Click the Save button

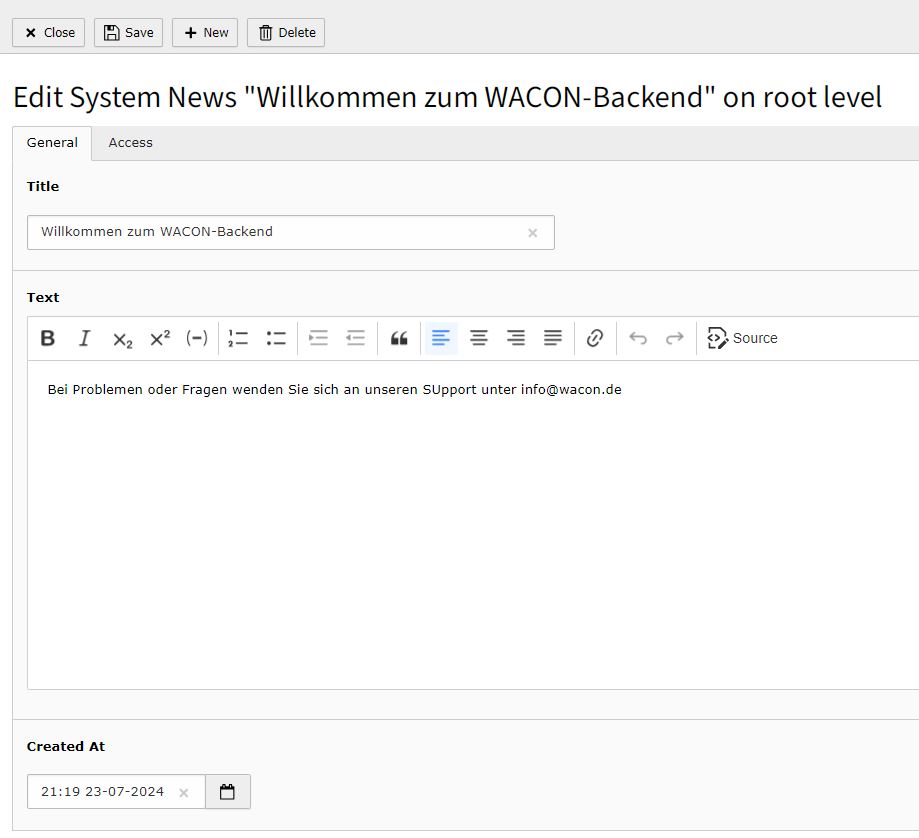tap(128, 33)
